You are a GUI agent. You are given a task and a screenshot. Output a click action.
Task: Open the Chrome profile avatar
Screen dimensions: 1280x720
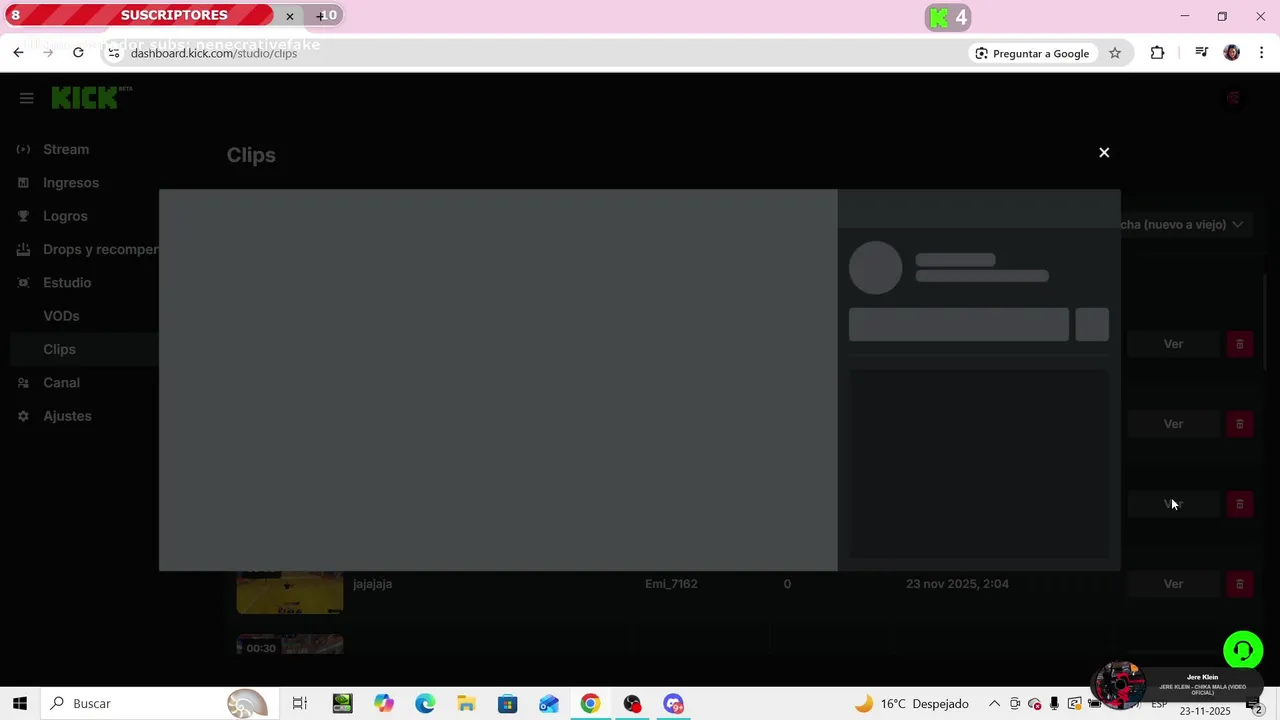pos(1232,53)
